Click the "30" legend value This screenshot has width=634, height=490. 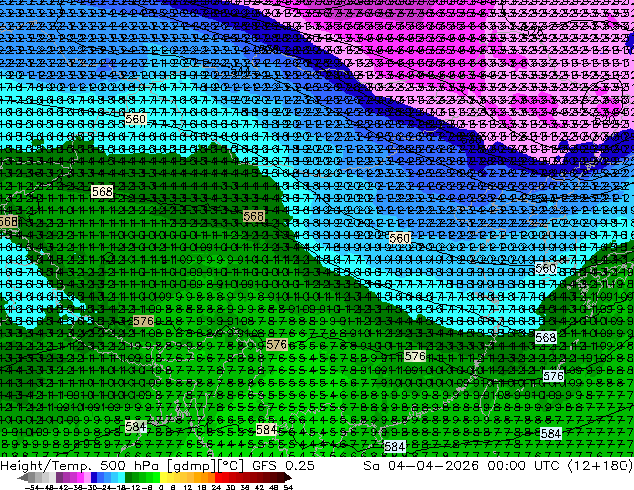coord(231,488)
